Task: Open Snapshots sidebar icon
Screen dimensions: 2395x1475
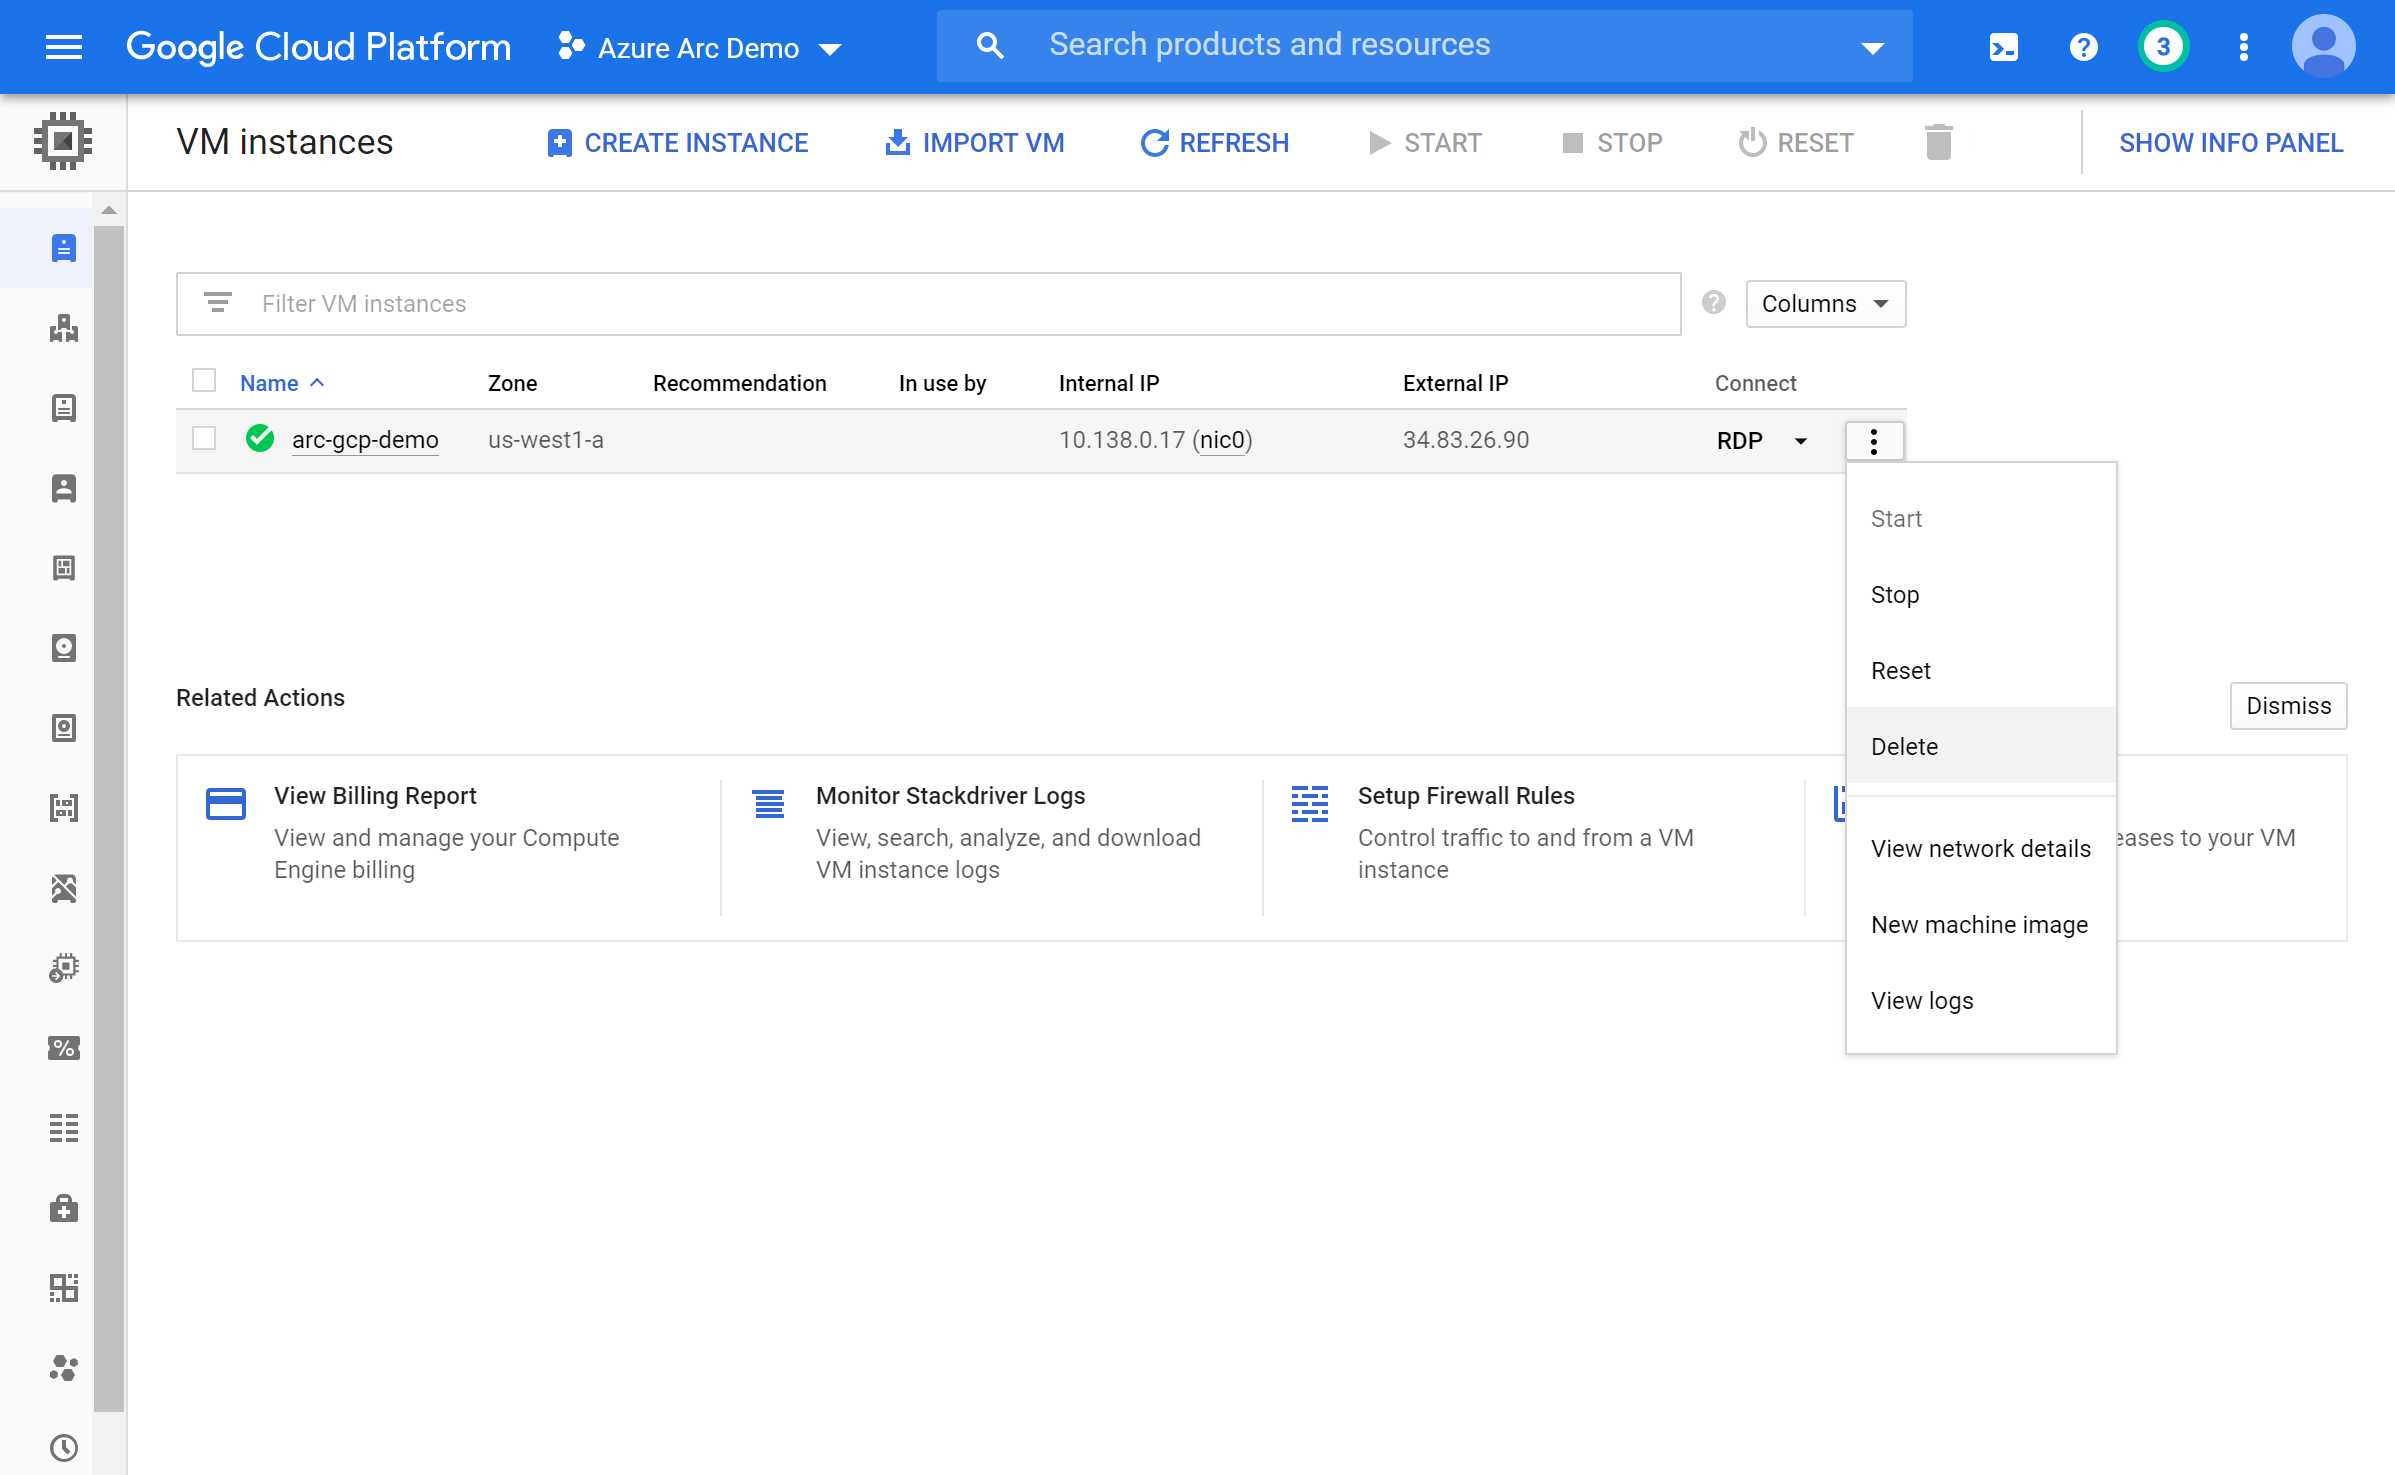Action: click(x=64, y=728)
